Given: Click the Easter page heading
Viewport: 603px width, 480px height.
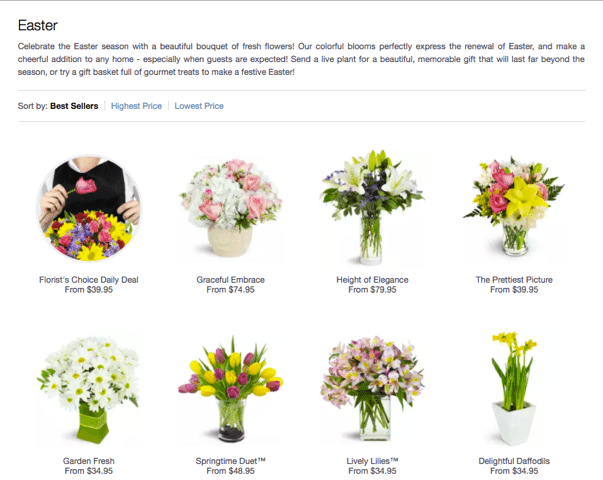Looking at the screenshot, I should pyautogui.click(x=37, y=24).
